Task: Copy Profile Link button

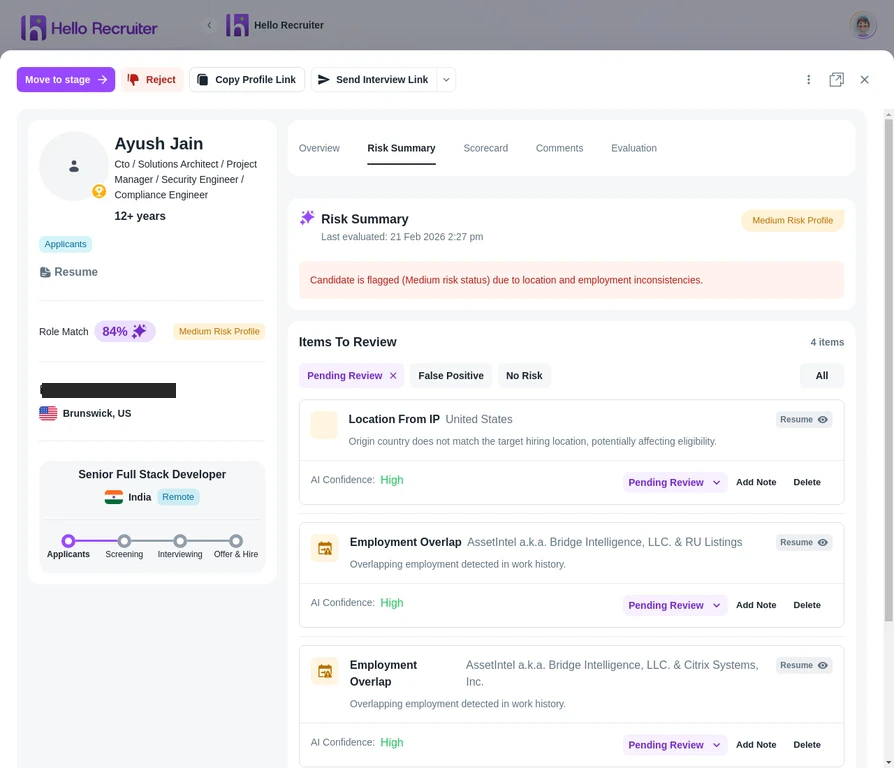Action: 247,79
